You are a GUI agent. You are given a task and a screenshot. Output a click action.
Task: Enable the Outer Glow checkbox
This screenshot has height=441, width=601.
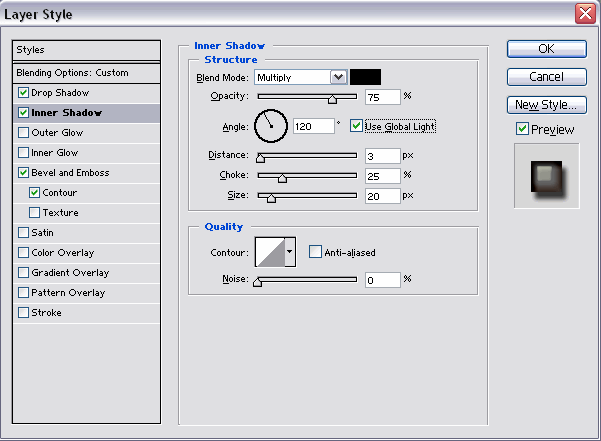click(23, 133)
